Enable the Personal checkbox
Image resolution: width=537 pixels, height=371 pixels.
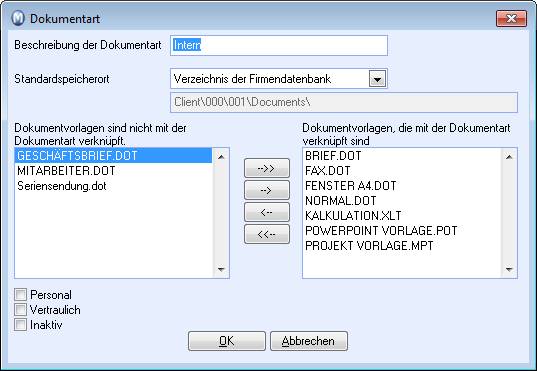(21, 294)
